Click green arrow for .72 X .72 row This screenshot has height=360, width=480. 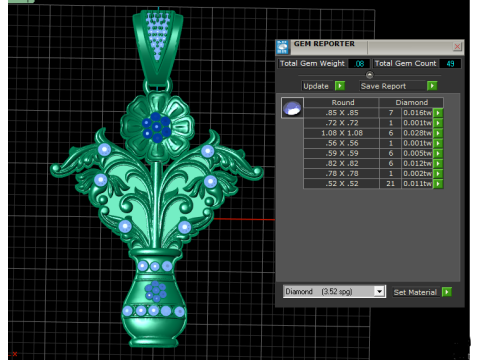coord(438,123)
